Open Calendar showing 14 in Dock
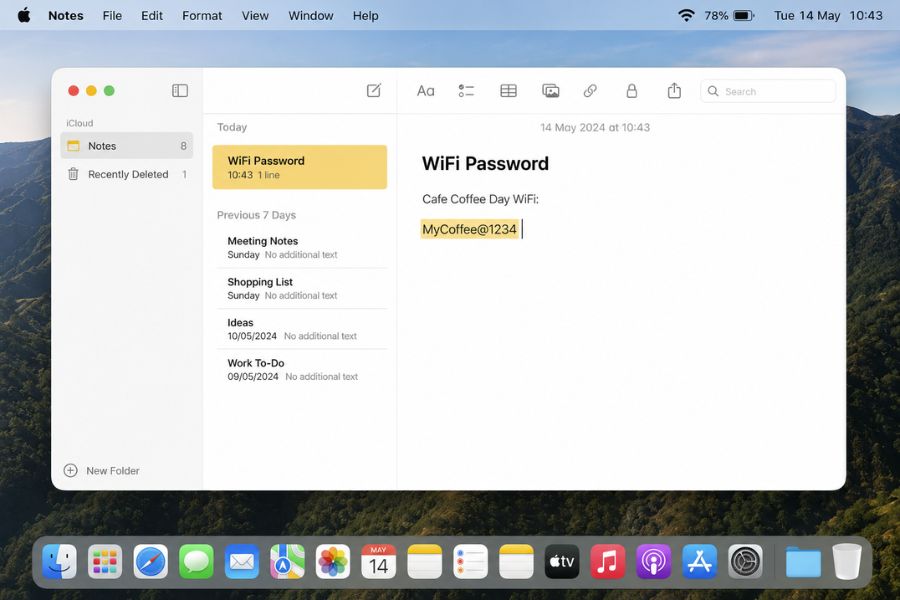This screenshot has height=600, width=900. point(379,562)
